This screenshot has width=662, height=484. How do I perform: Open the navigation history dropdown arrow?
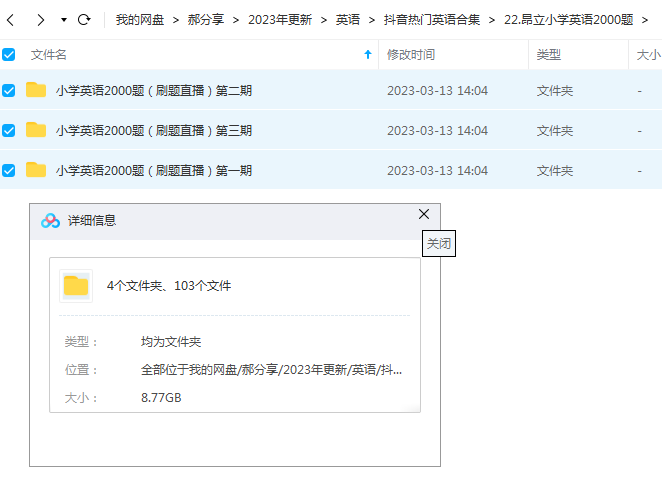[x=64, y=20]
